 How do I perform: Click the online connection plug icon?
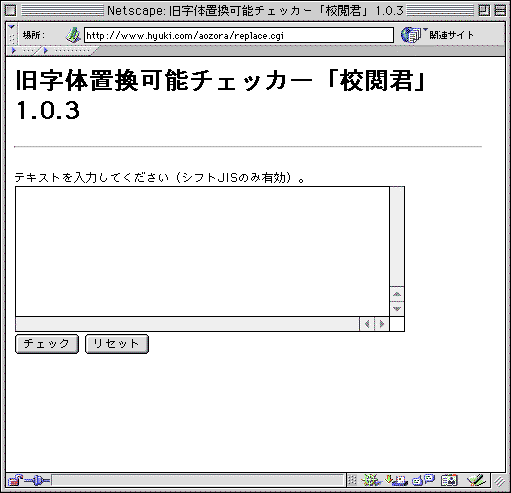[x=37, y=480]
